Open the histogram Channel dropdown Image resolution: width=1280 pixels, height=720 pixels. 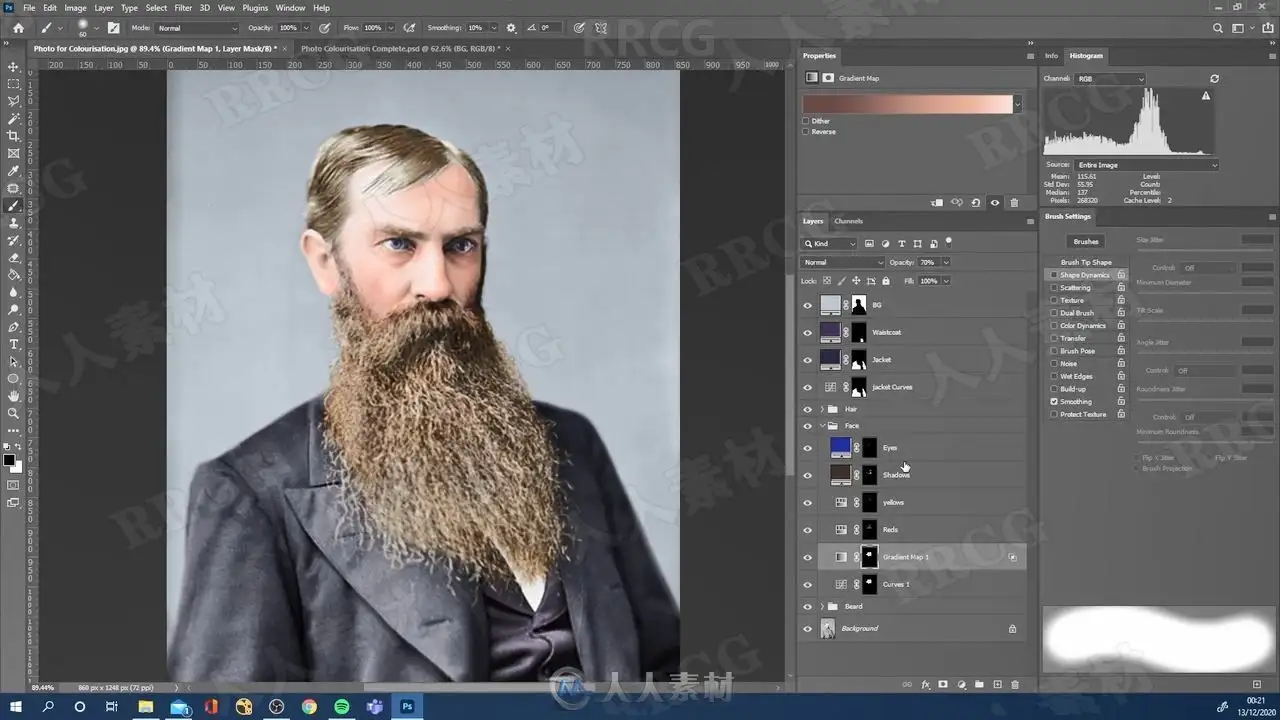tap(1109, 78)
